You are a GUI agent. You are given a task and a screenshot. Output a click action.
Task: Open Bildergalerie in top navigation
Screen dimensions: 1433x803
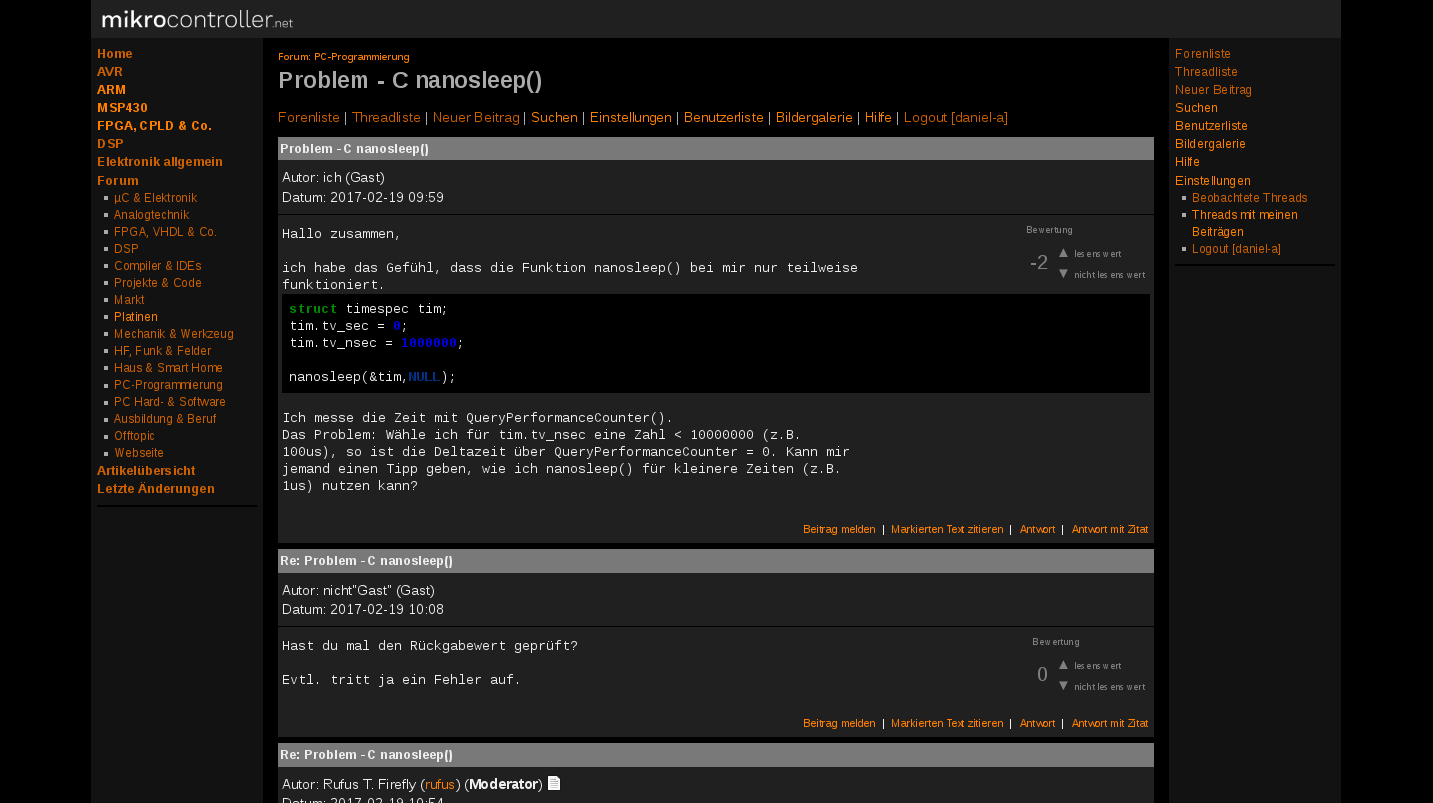pos(814,118)
